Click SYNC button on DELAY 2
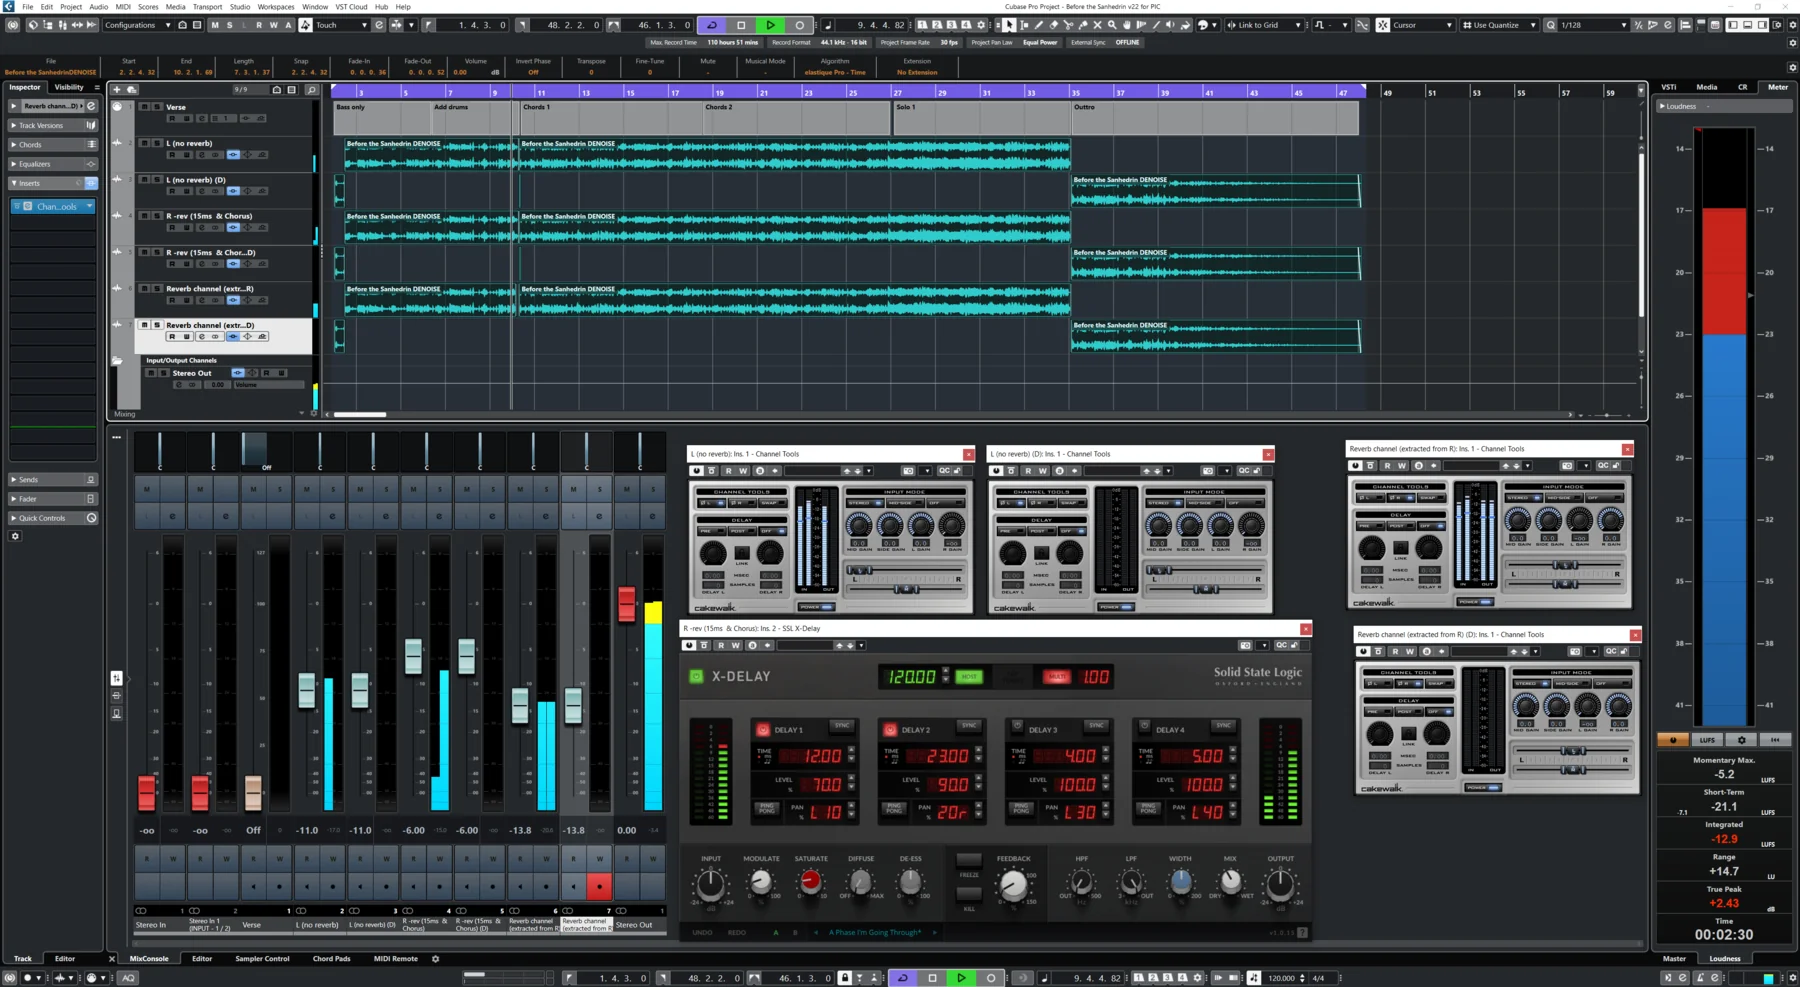1800x987 pixels. (968, 726)
